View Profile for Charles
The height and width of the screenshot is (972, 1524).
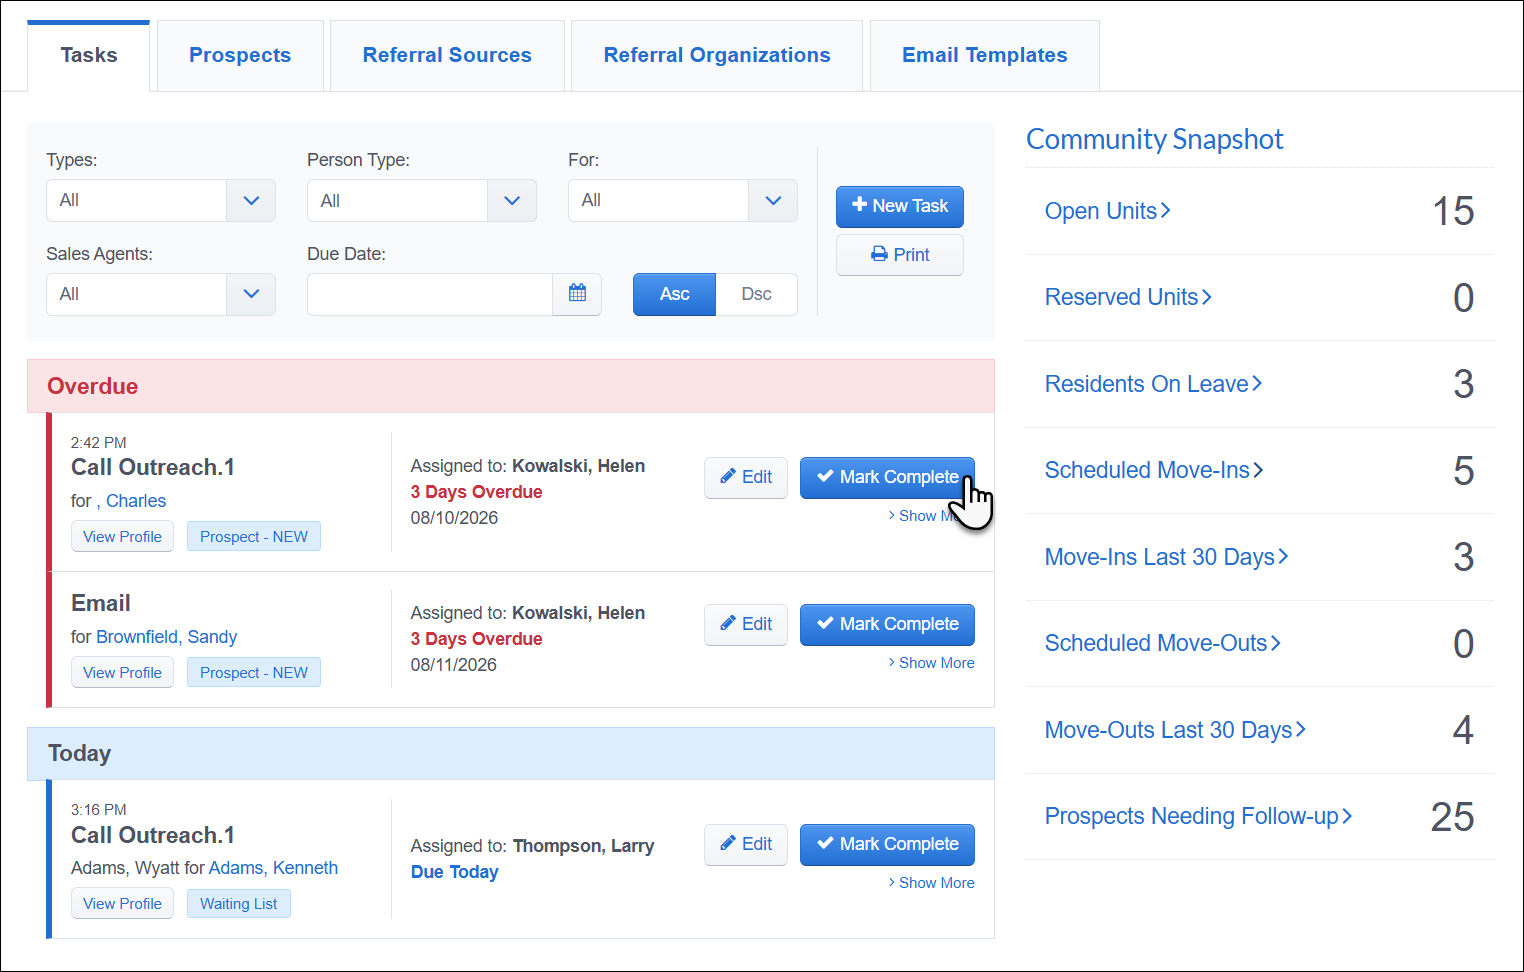click(122, 537)
